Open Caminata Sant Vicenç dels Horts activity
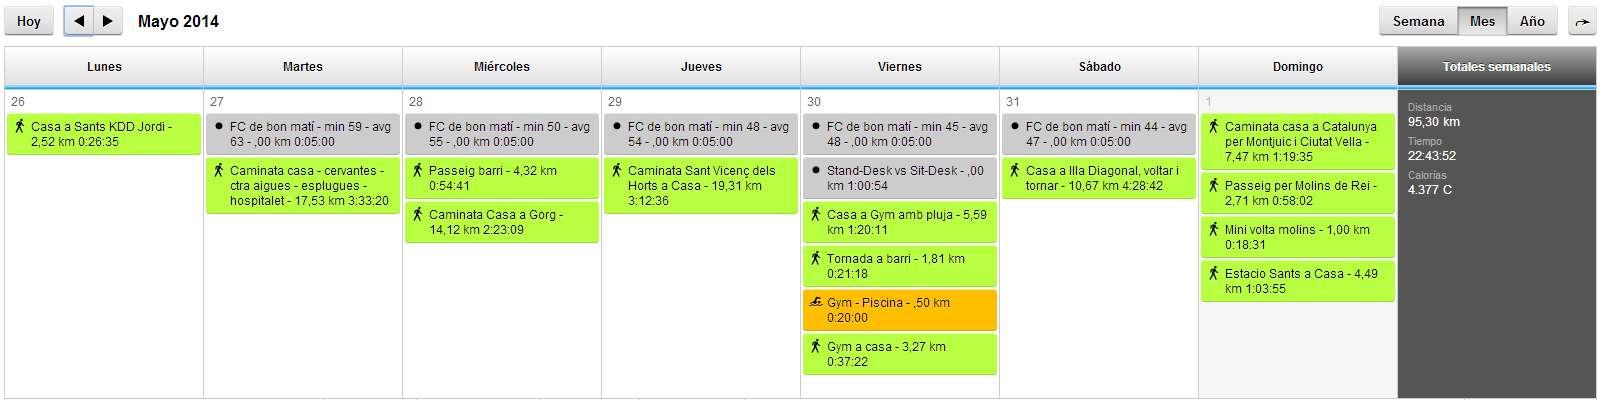 tap(702, 186)
